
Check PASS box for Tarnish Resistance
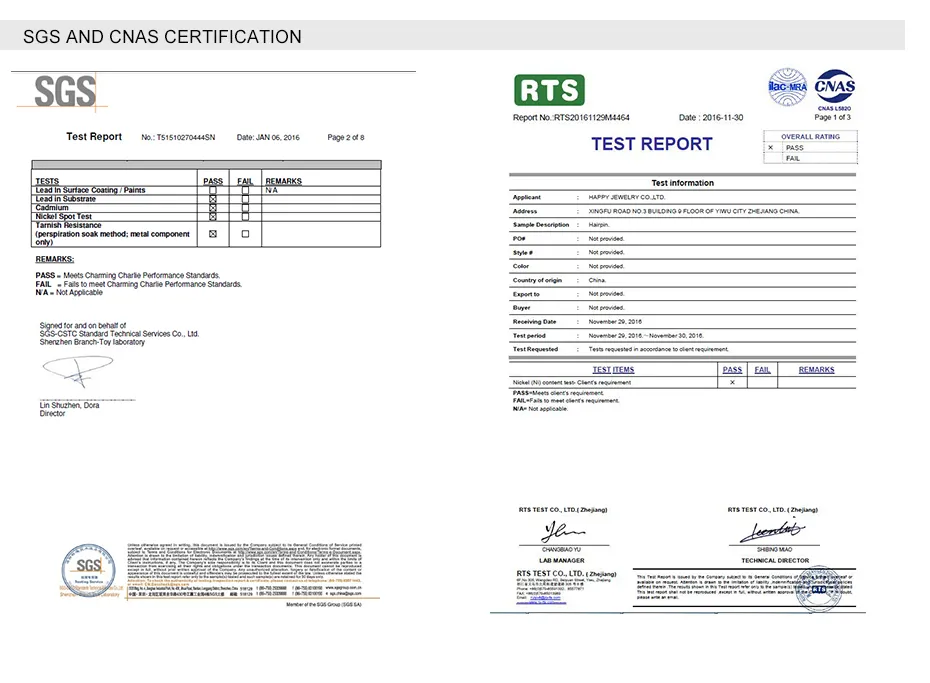(x=213, y=234)
